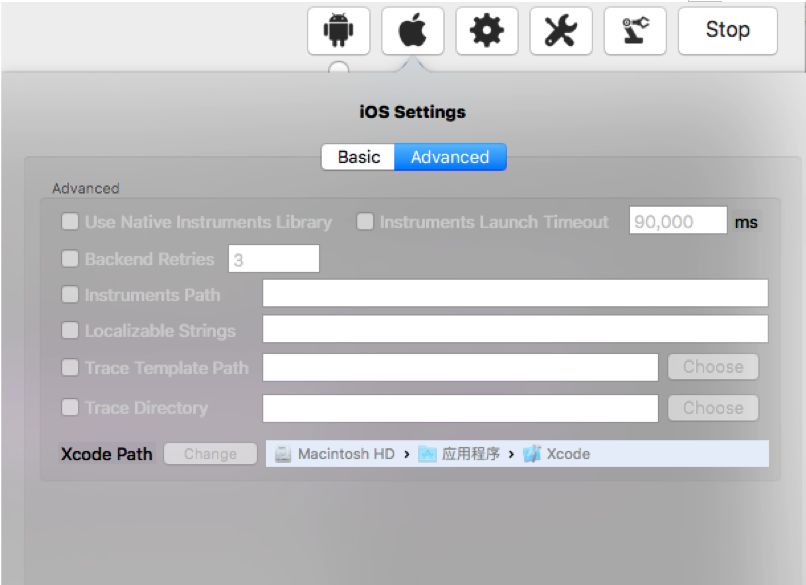Click the Localizable Strings text field
Viewport: 806px width, 585px height.
pyautogui.click(x=515, y=329)
